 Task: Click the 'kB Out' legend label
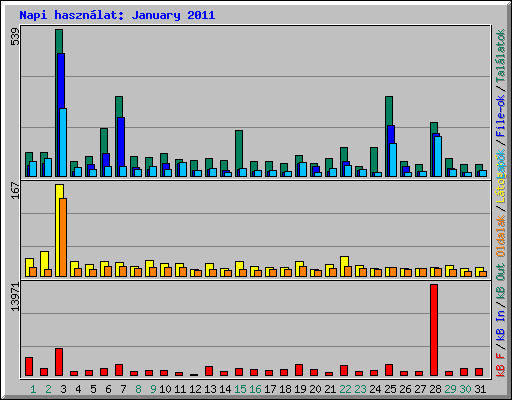click(500, 281)
